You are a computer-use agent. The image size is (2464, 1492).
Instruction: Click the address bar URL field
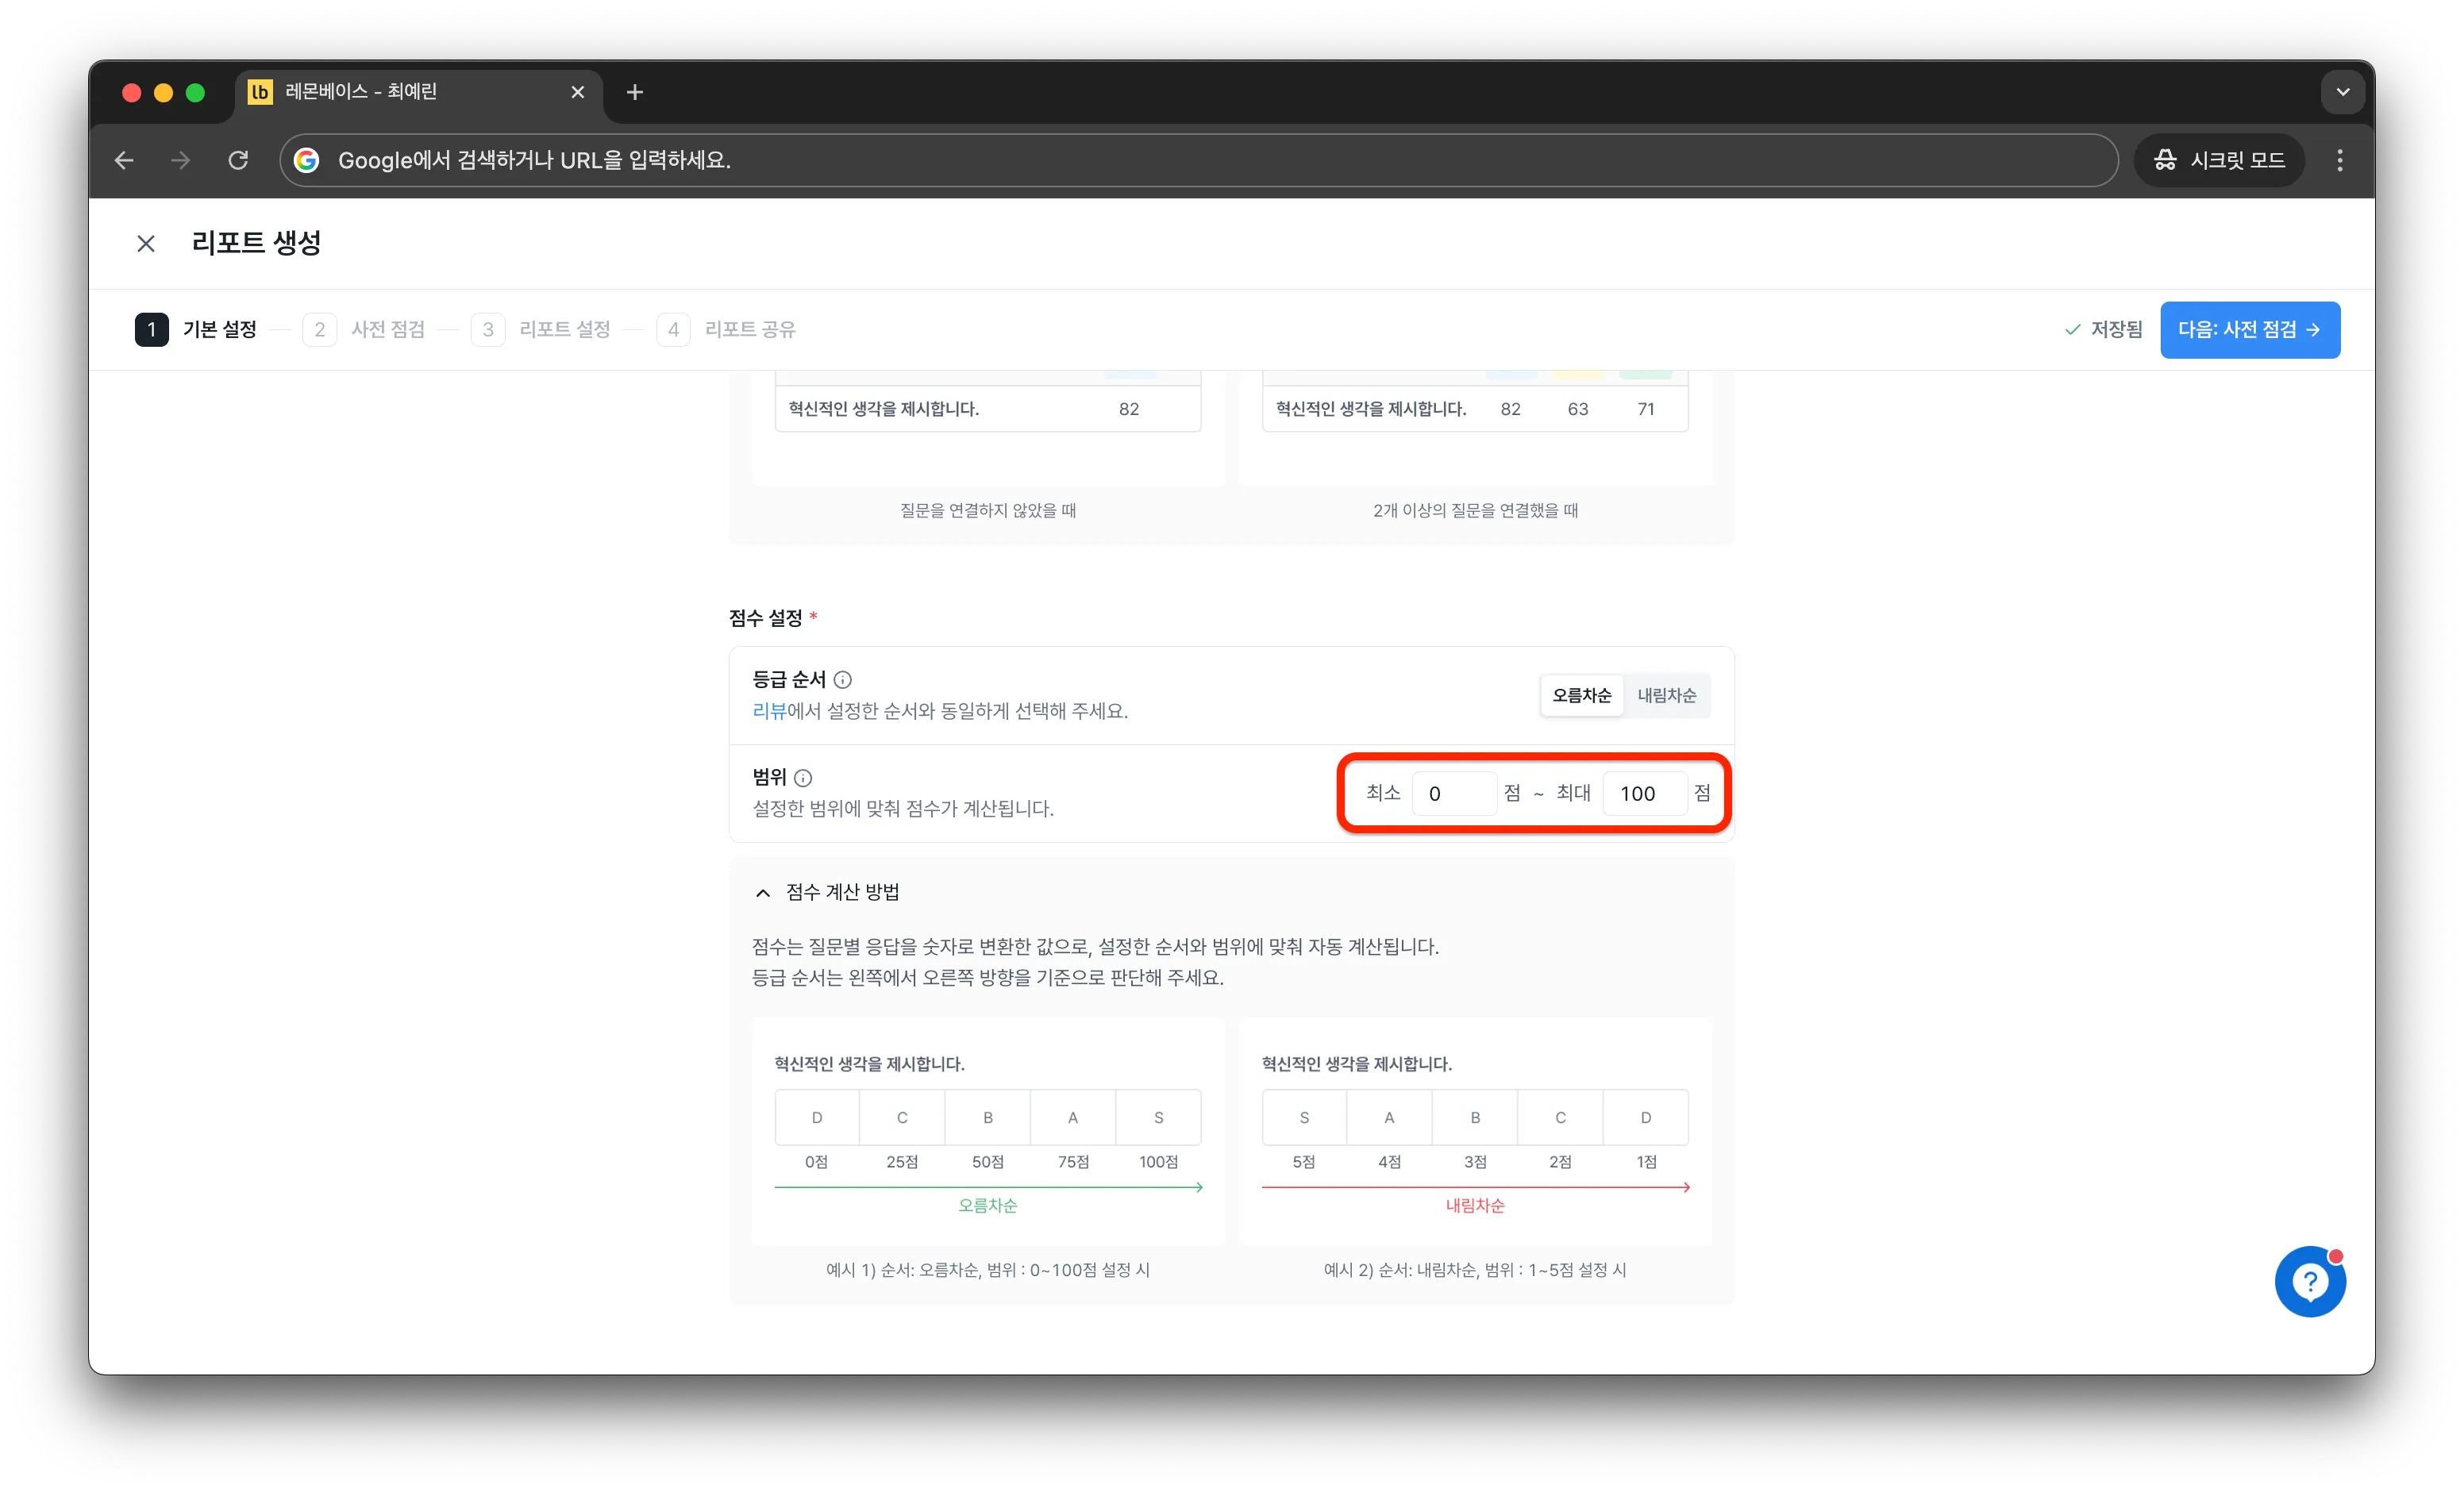[1198, 160]
